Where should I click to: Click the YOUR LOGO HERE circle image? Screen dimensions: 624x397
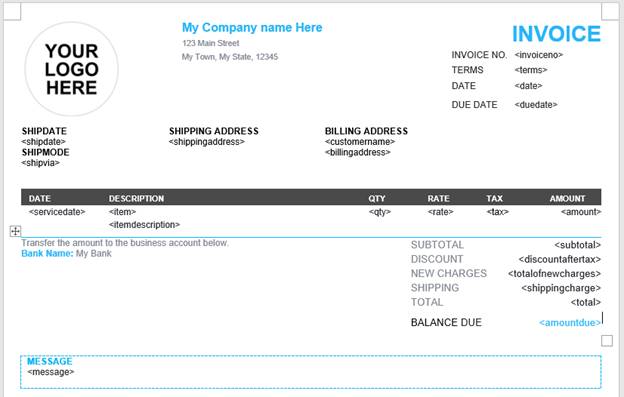coord(72,69)
